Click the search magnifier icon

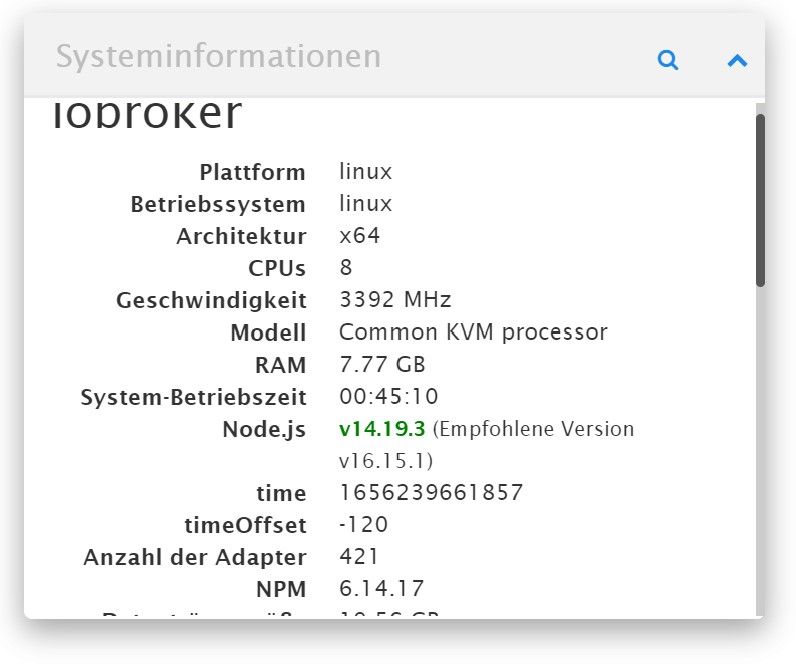point(668,60)
